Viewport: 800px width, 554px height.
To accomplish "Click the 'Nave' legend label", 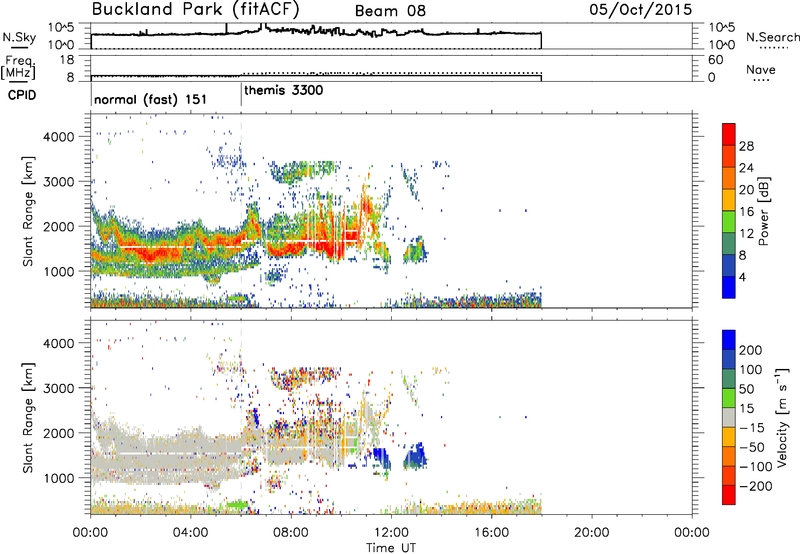I will coord(761,69).
